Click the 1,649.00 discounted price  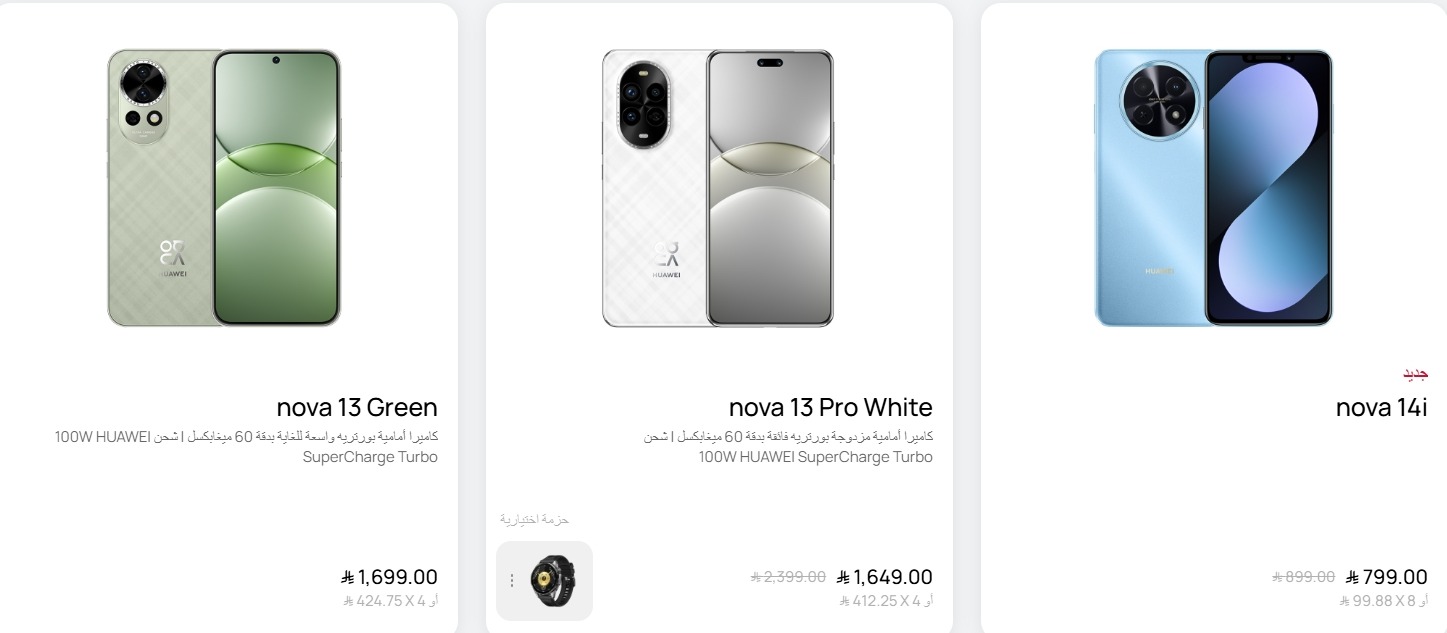tap(884, 577)
